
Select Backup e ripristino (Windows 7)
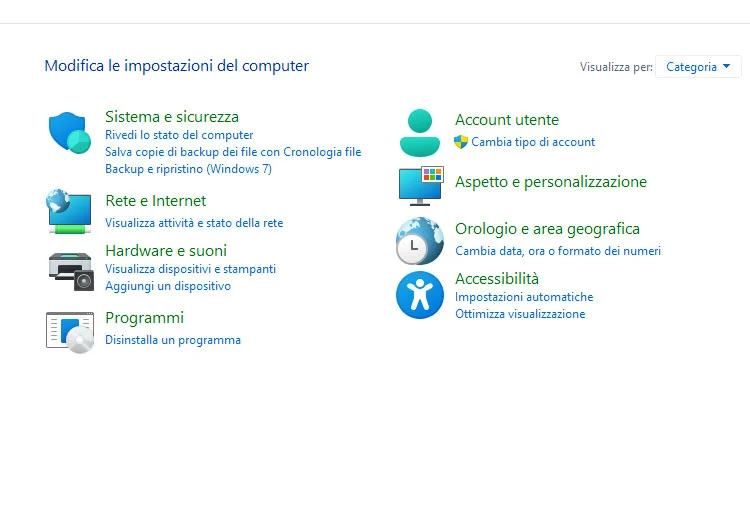click(188, 169)
